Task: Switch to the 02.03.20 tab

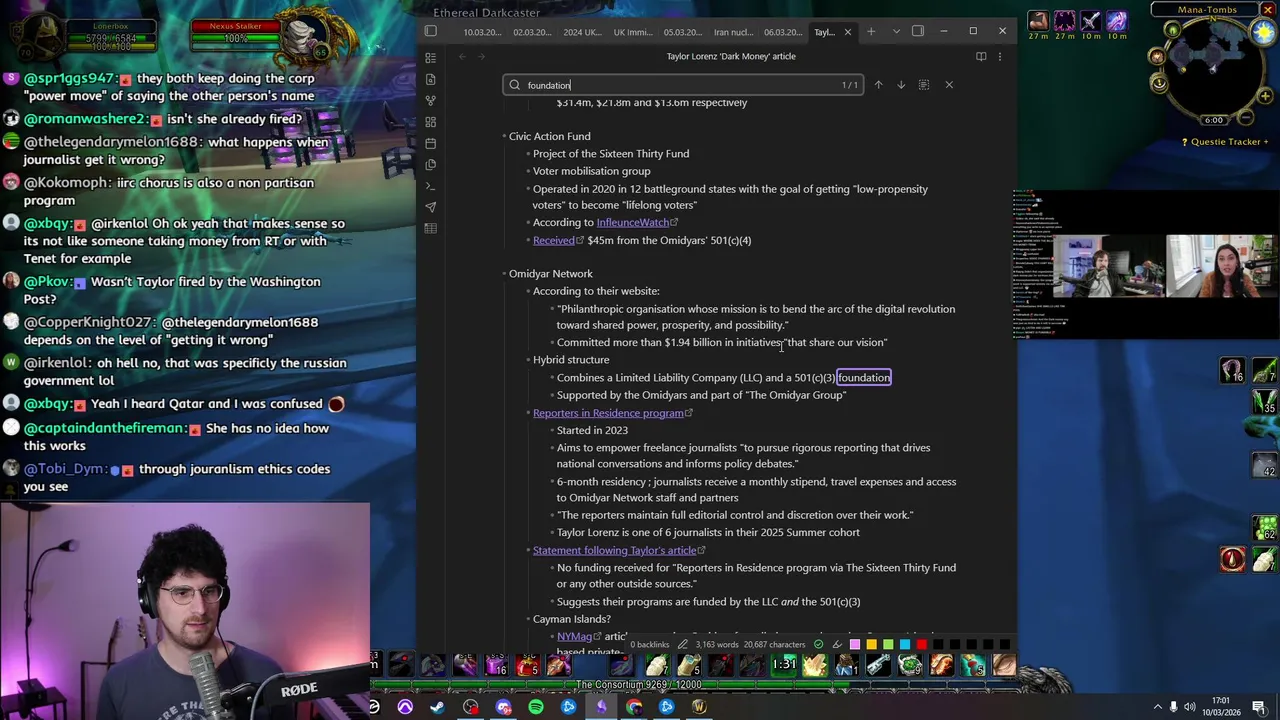Action: tap(532, 32)
